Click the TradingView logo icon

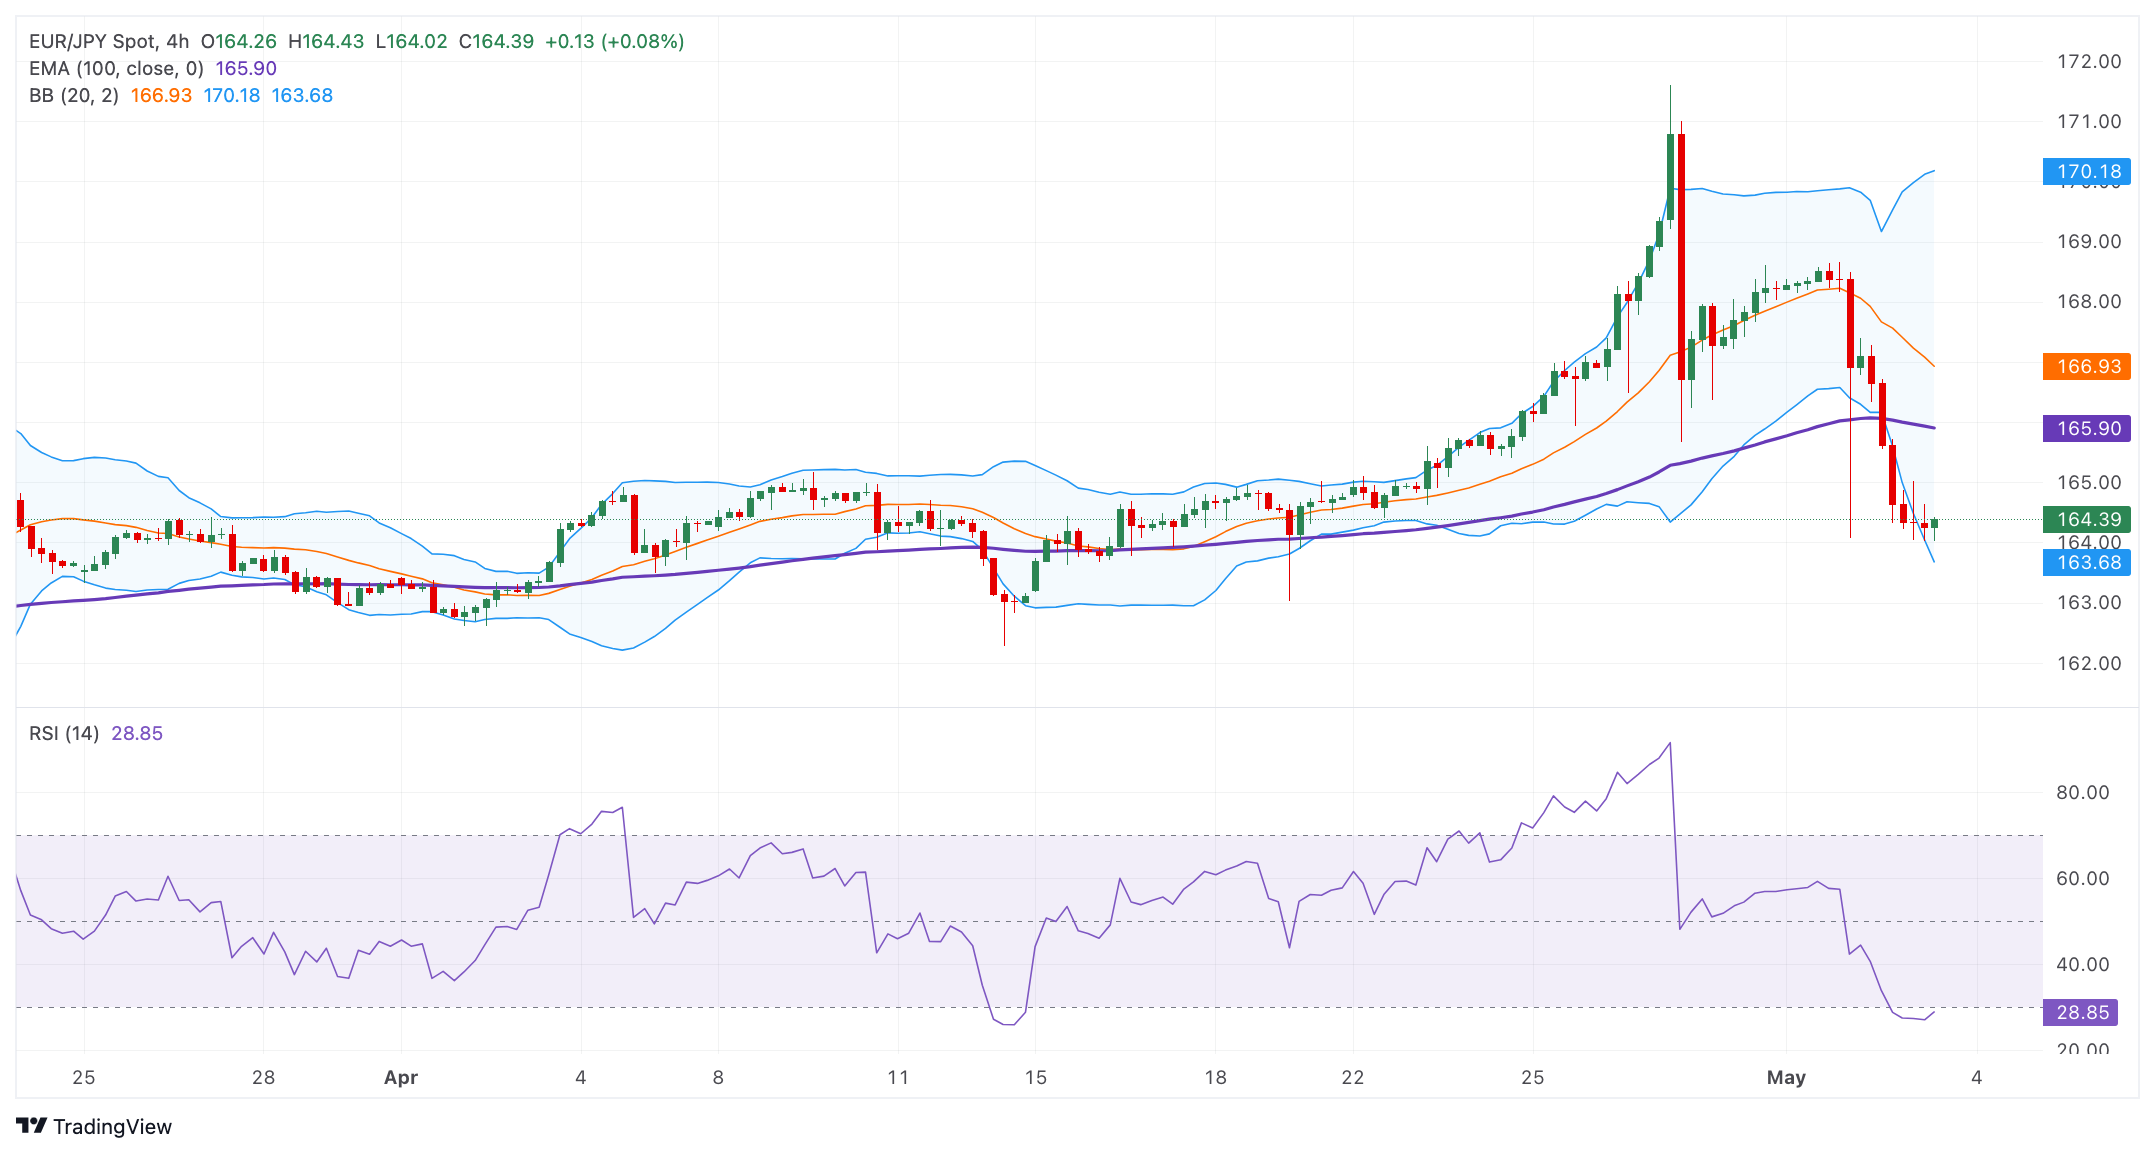point(31,1126)
